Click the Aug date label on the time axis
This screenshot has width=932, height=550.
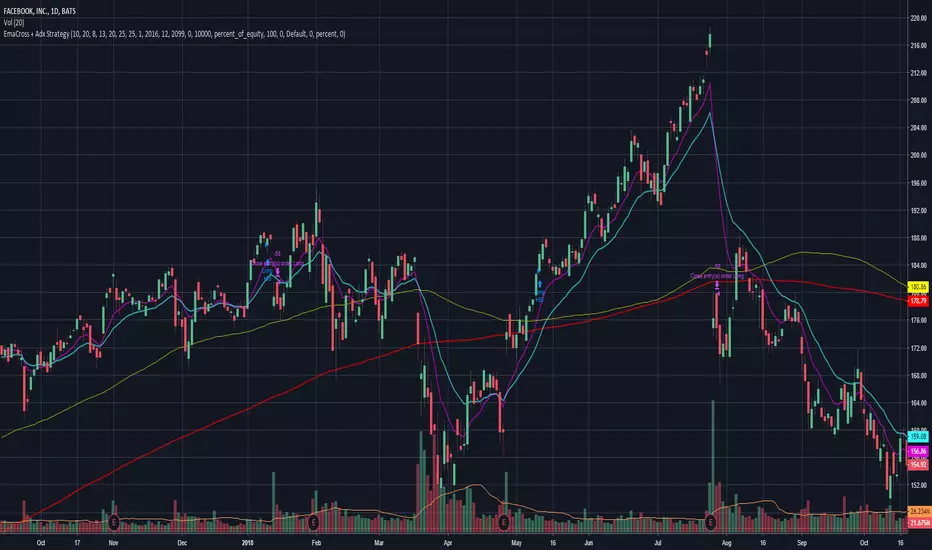coord(726,542)
